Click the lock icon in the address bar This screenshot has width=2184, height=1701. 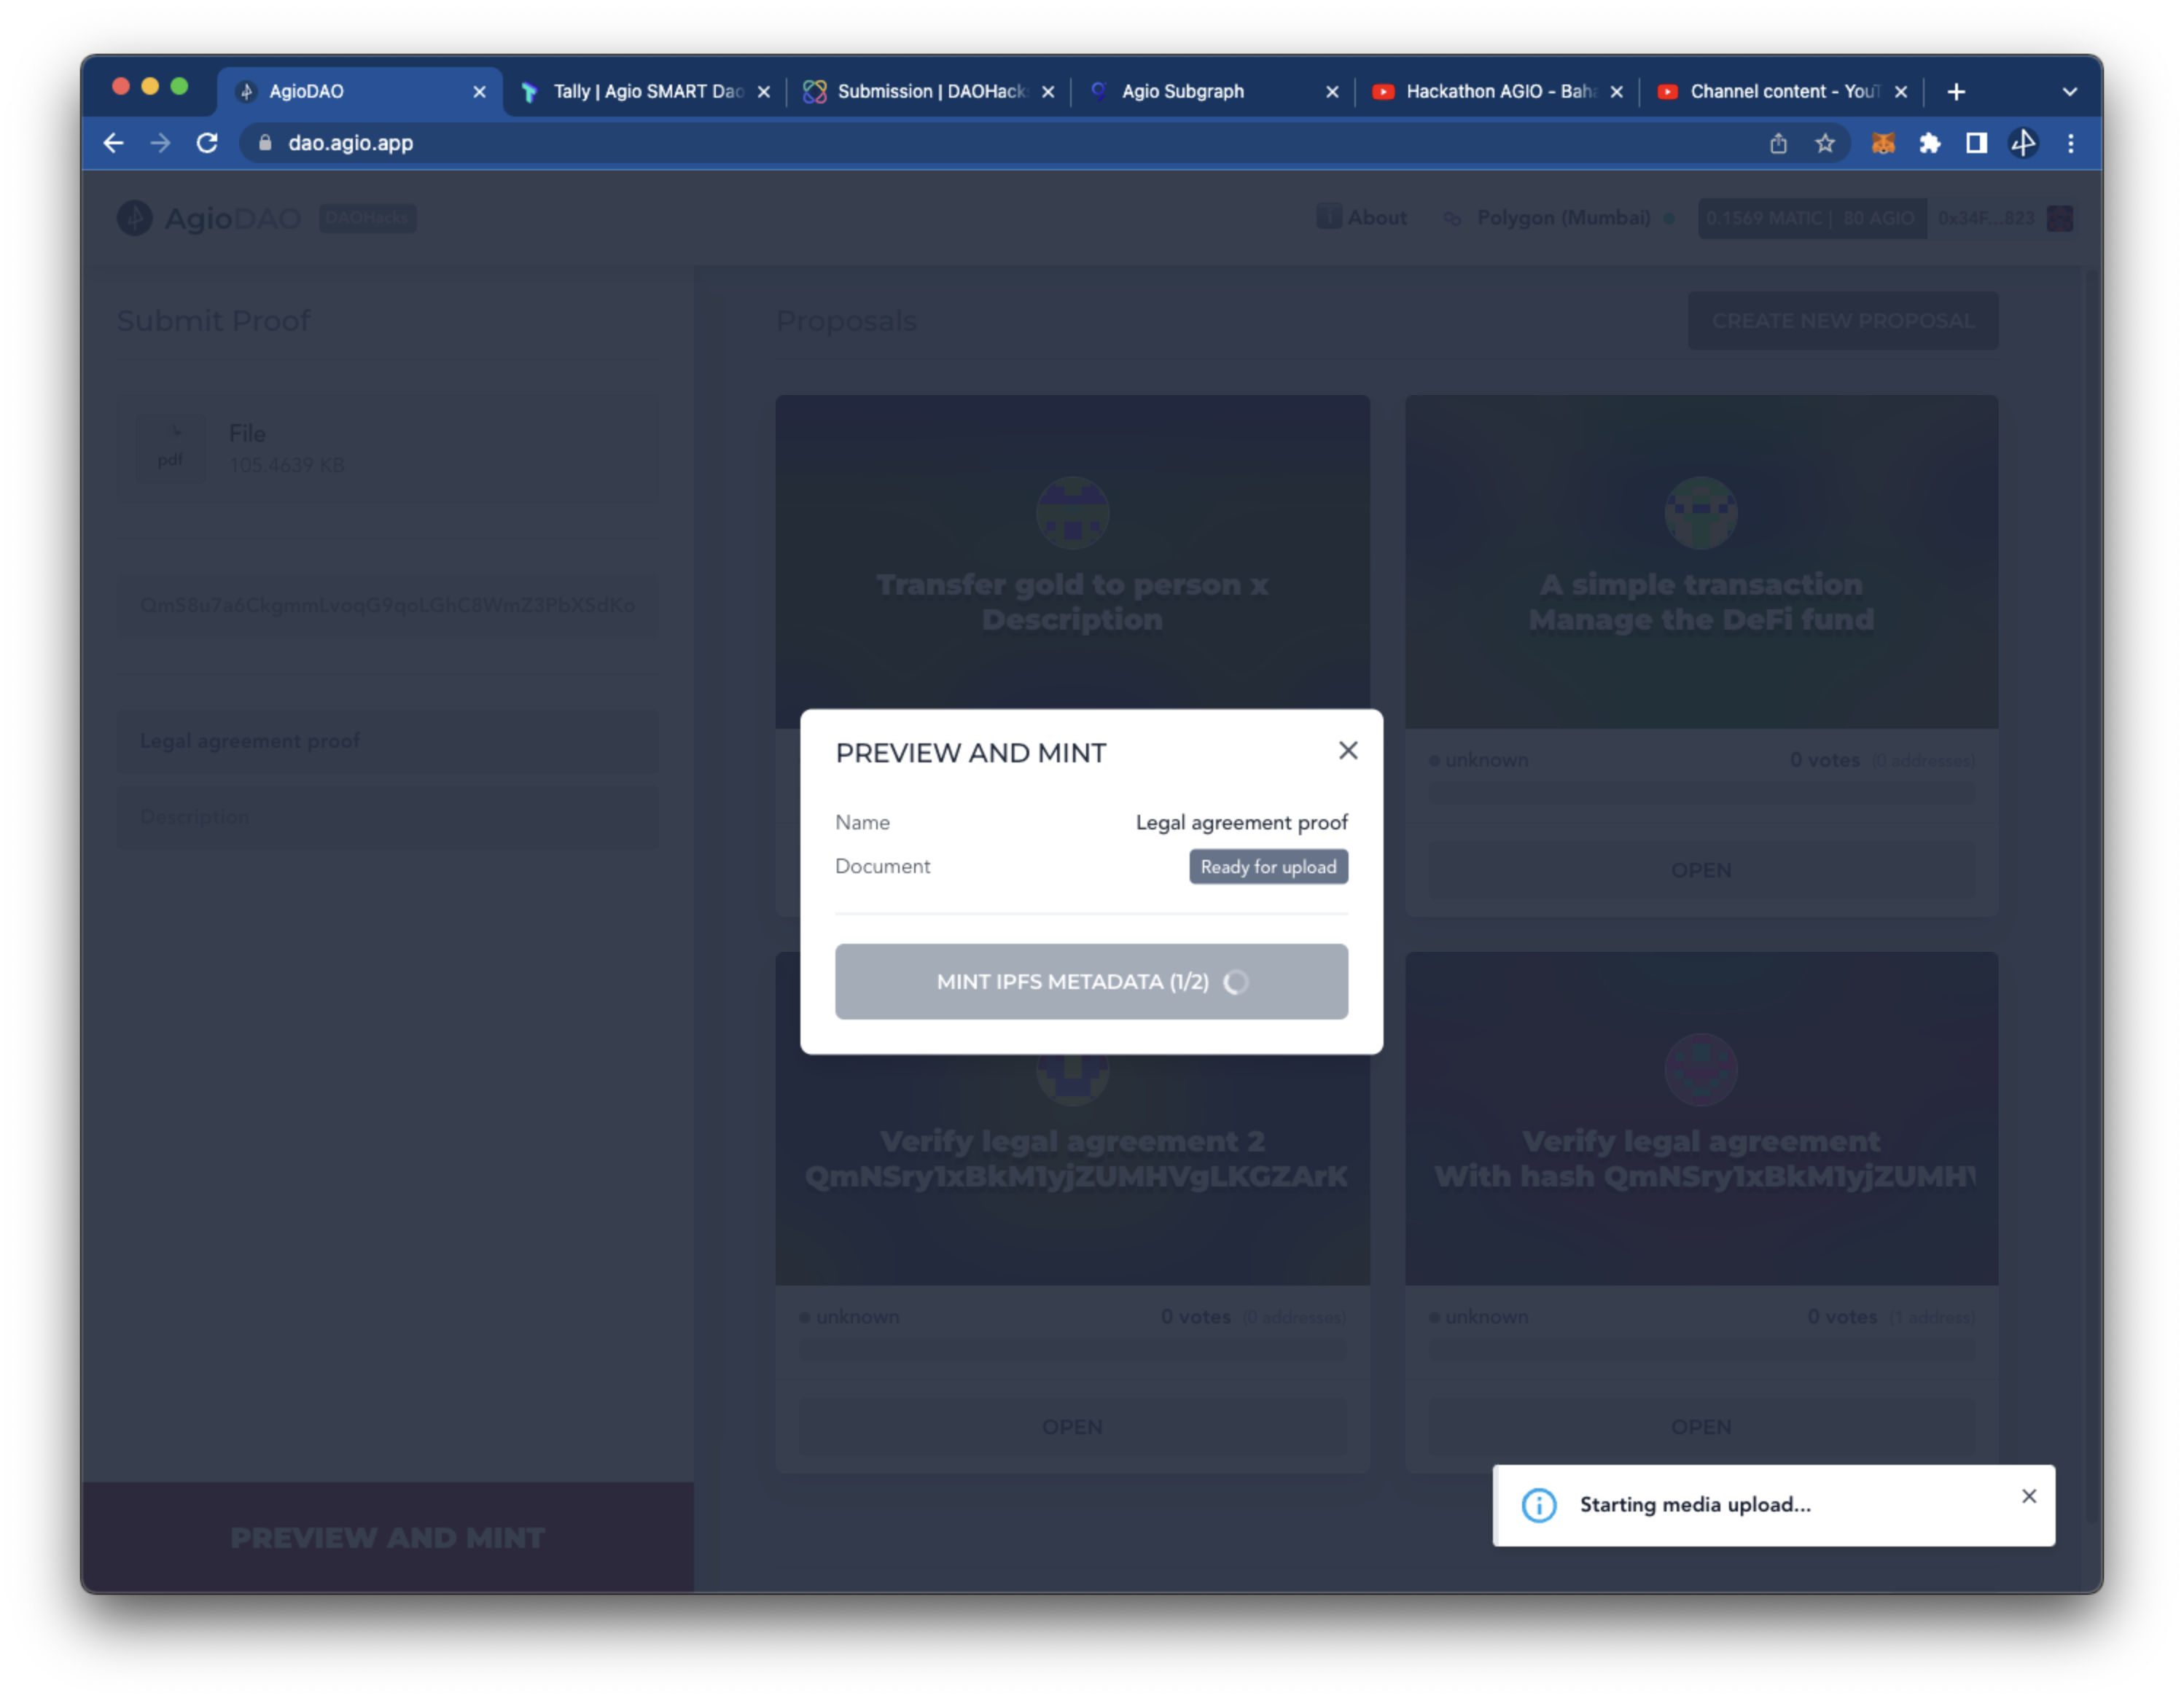(x=264, y=143)
